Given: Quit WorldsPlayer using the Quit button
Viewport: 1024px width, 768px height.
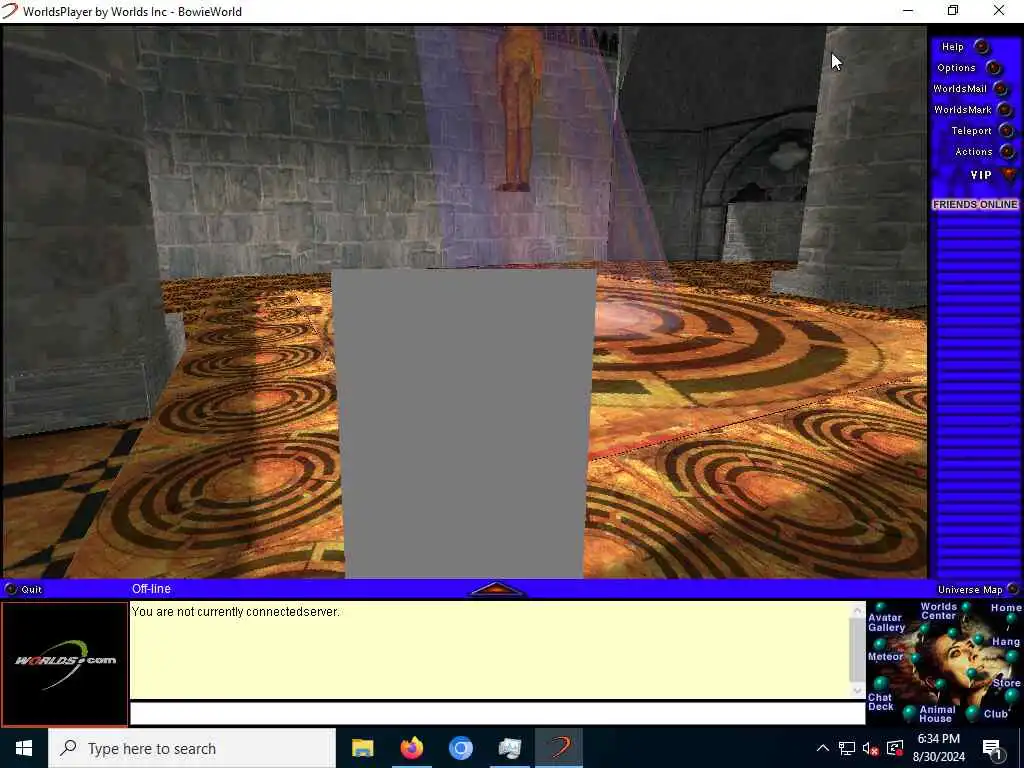Looking at the screenshot, I should 24,589.
